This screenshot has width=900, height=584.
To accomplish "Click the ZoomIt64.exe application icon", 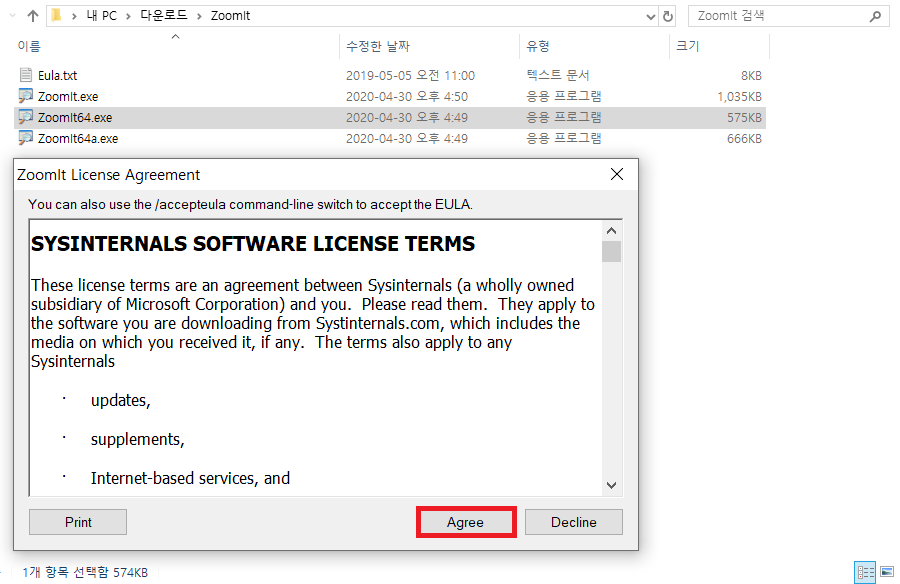I will click(x=26, y=117).
